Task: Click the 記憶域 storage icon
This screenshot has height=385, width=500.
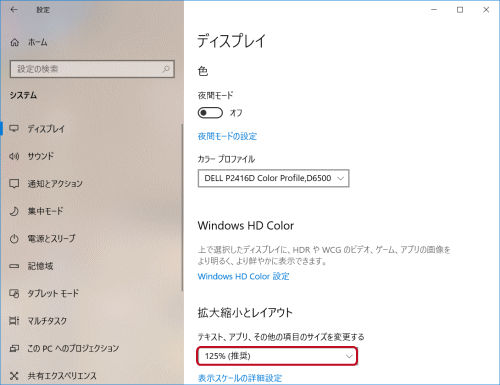Action: pyautogui.click(x=14, y=266)
